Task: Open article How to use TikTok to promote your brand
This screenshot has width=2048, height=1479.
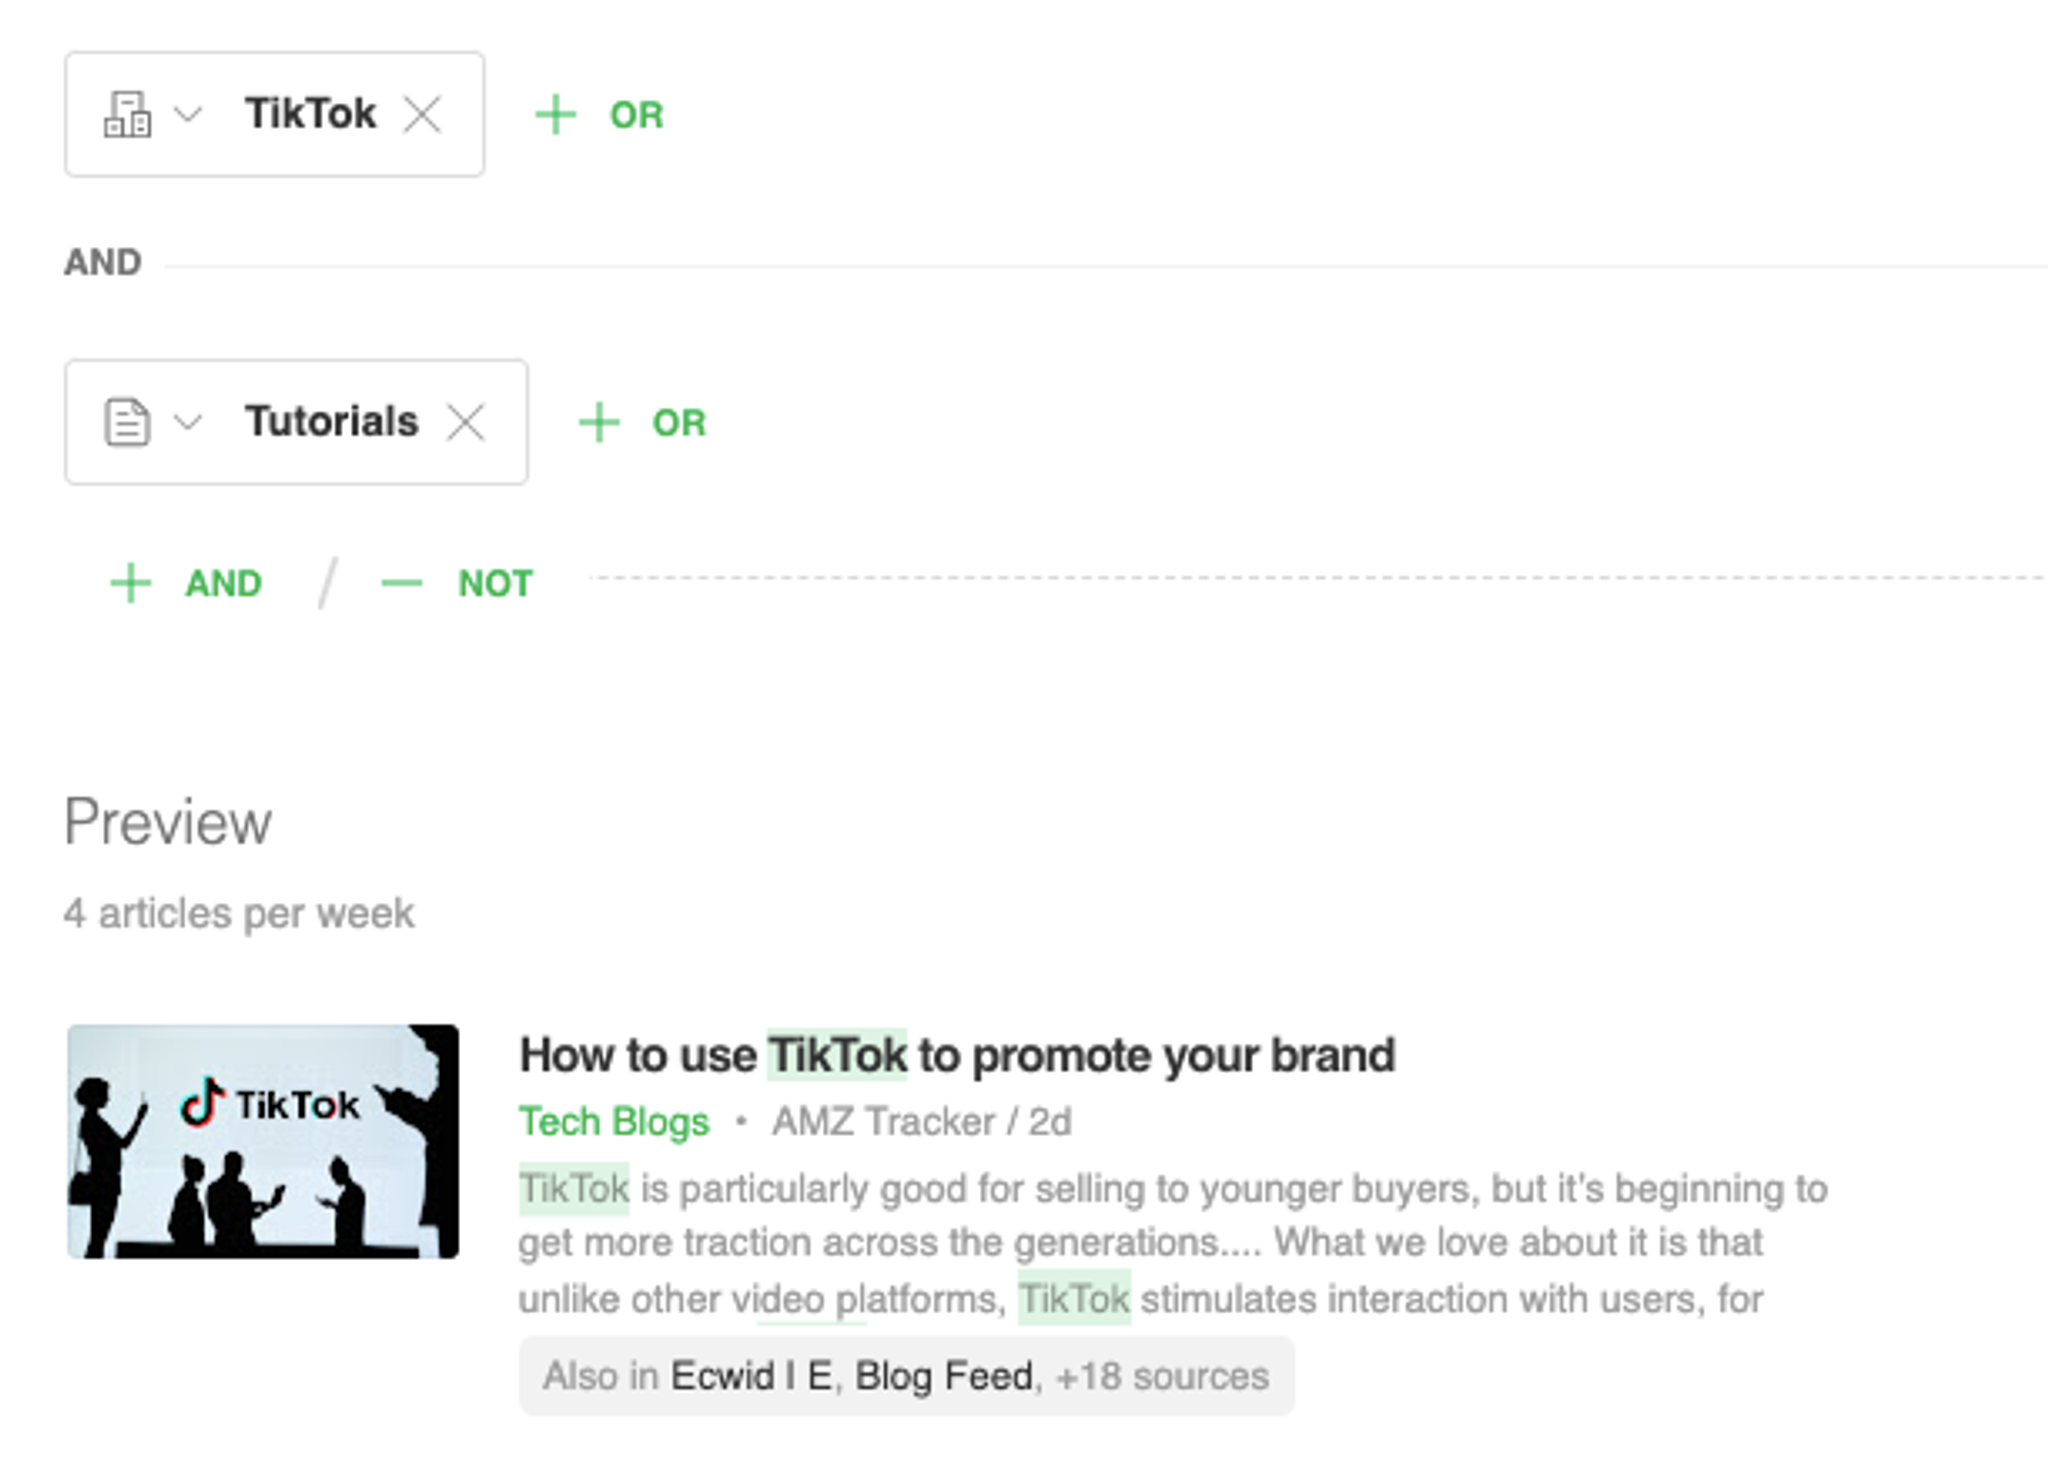Action: tap(957, 1054)
